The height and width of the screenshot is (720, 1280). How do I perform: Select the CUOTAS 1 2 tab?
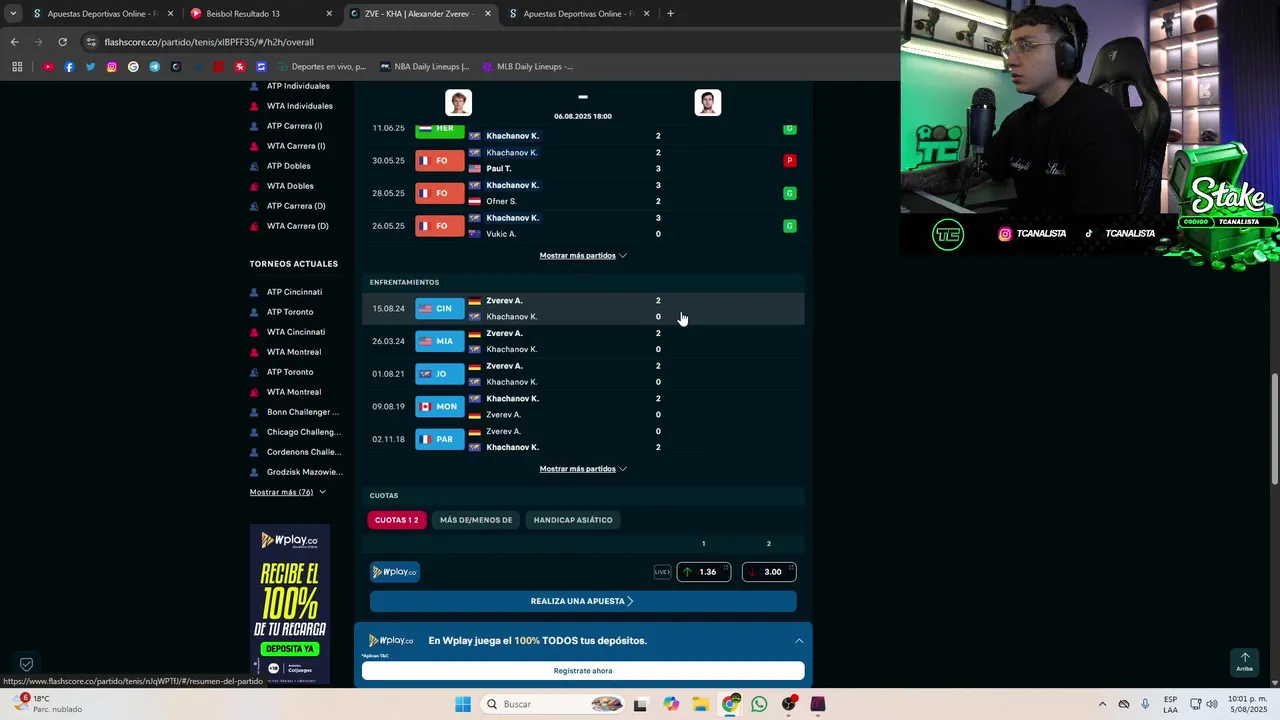click(397, 520)
